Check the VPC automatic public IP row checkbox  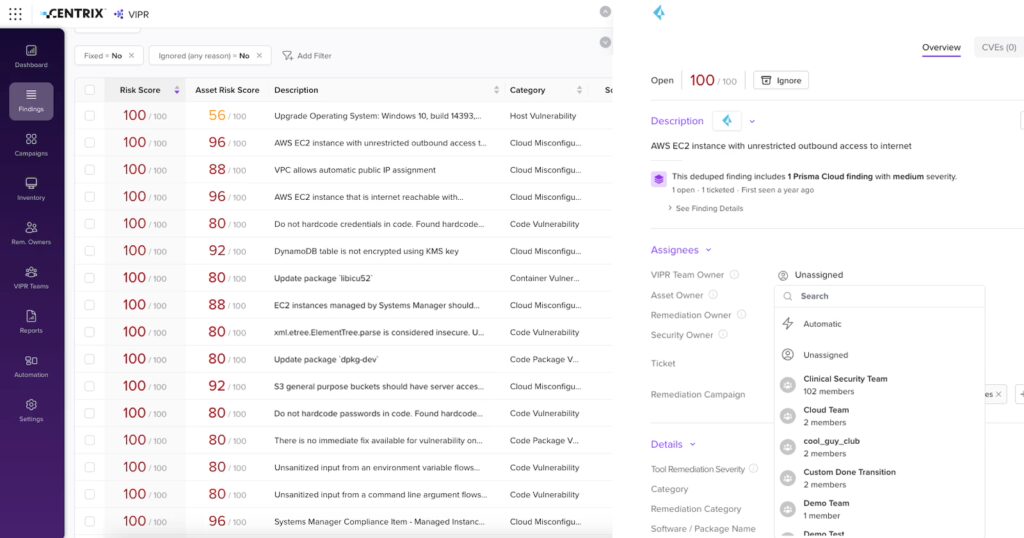coord(90,170)
